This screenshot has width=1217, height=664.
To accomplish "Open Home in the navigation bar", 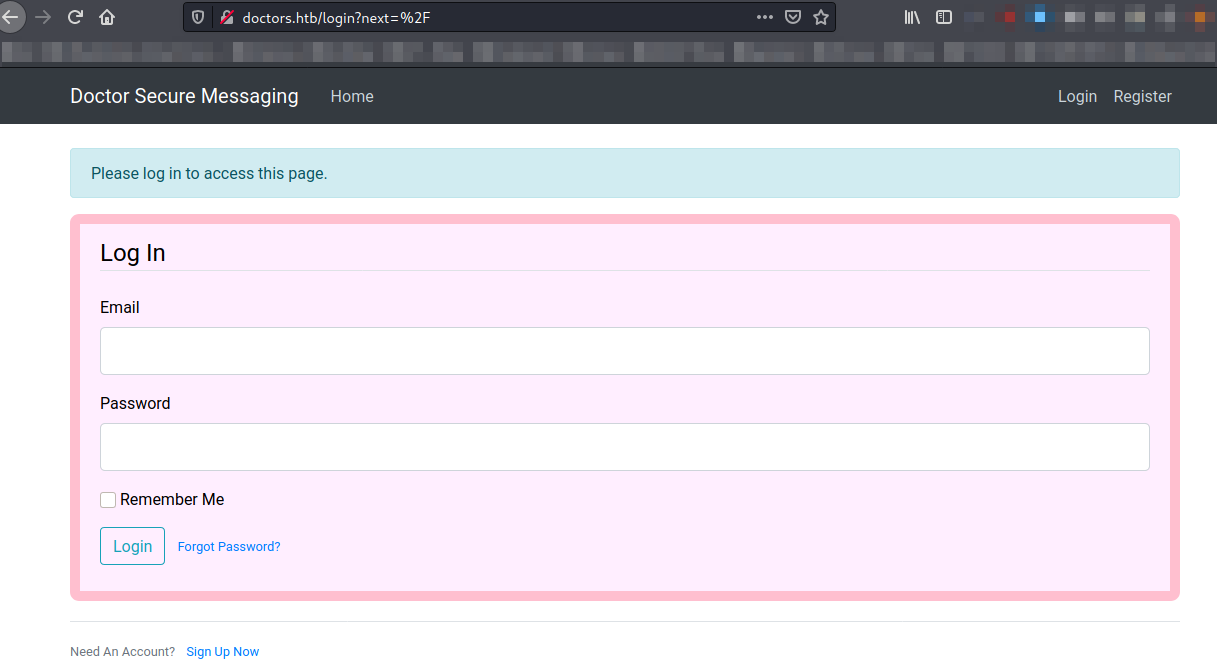I will (x=352, y=96).
